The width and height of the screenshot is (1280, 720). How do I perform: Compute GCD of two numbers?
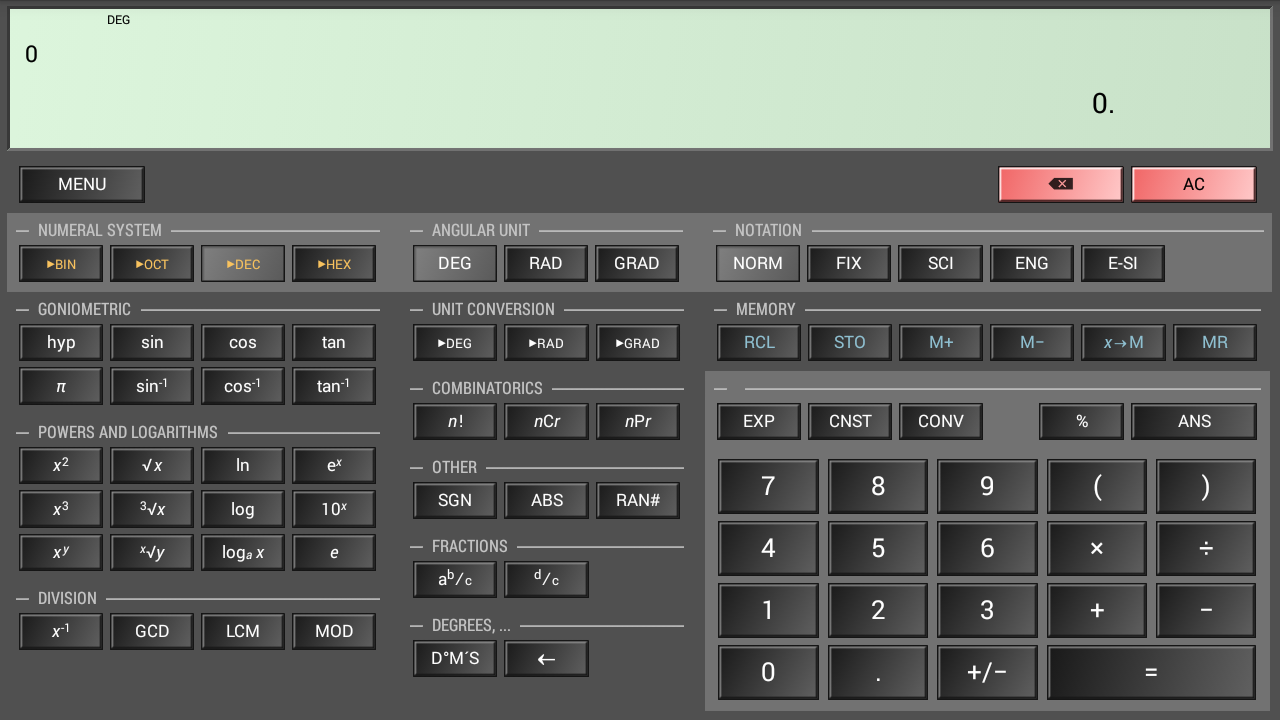152,631
